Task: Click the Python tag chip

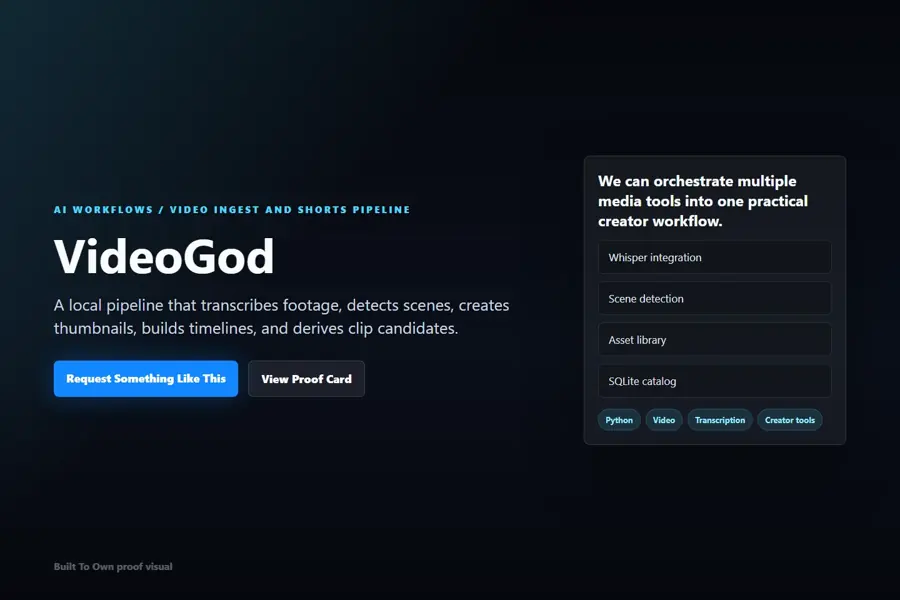Action: (619, 420)
